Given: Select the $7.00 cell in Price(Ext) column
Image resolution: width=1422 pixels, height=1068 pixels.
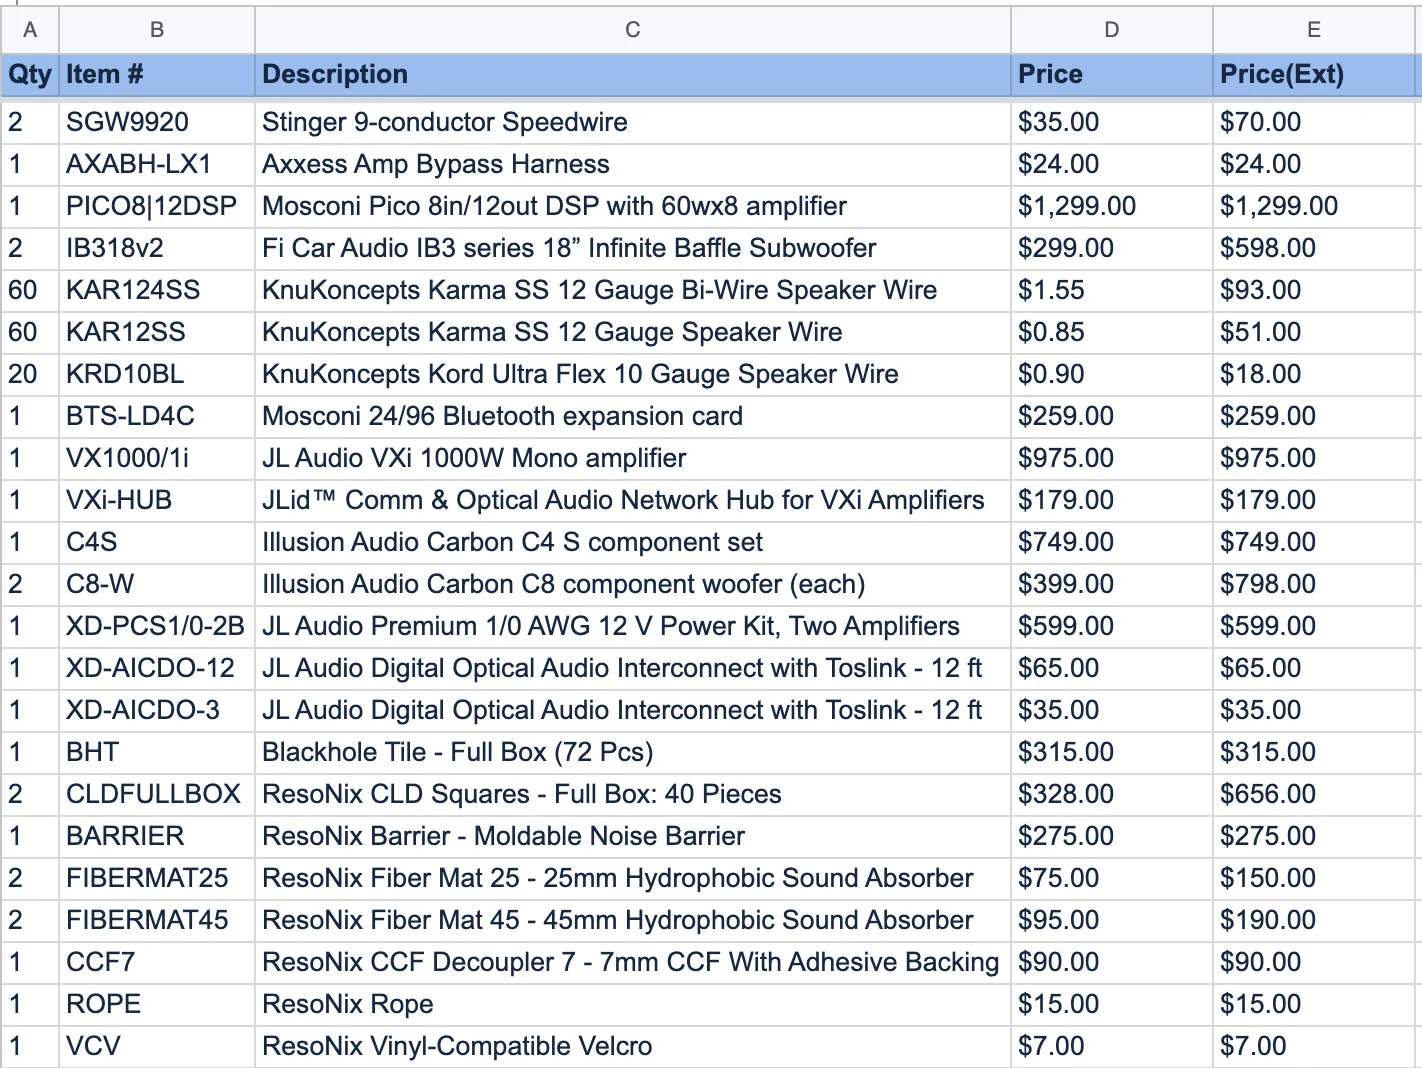Looking at the screenshot, I should pos(1314,1046).
